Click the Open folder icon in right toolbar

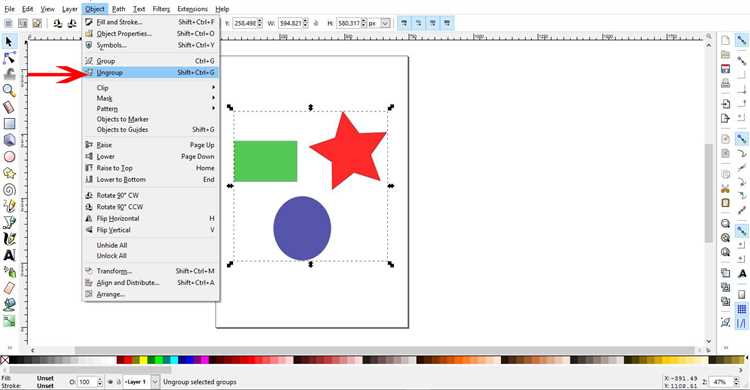(726, 55)
